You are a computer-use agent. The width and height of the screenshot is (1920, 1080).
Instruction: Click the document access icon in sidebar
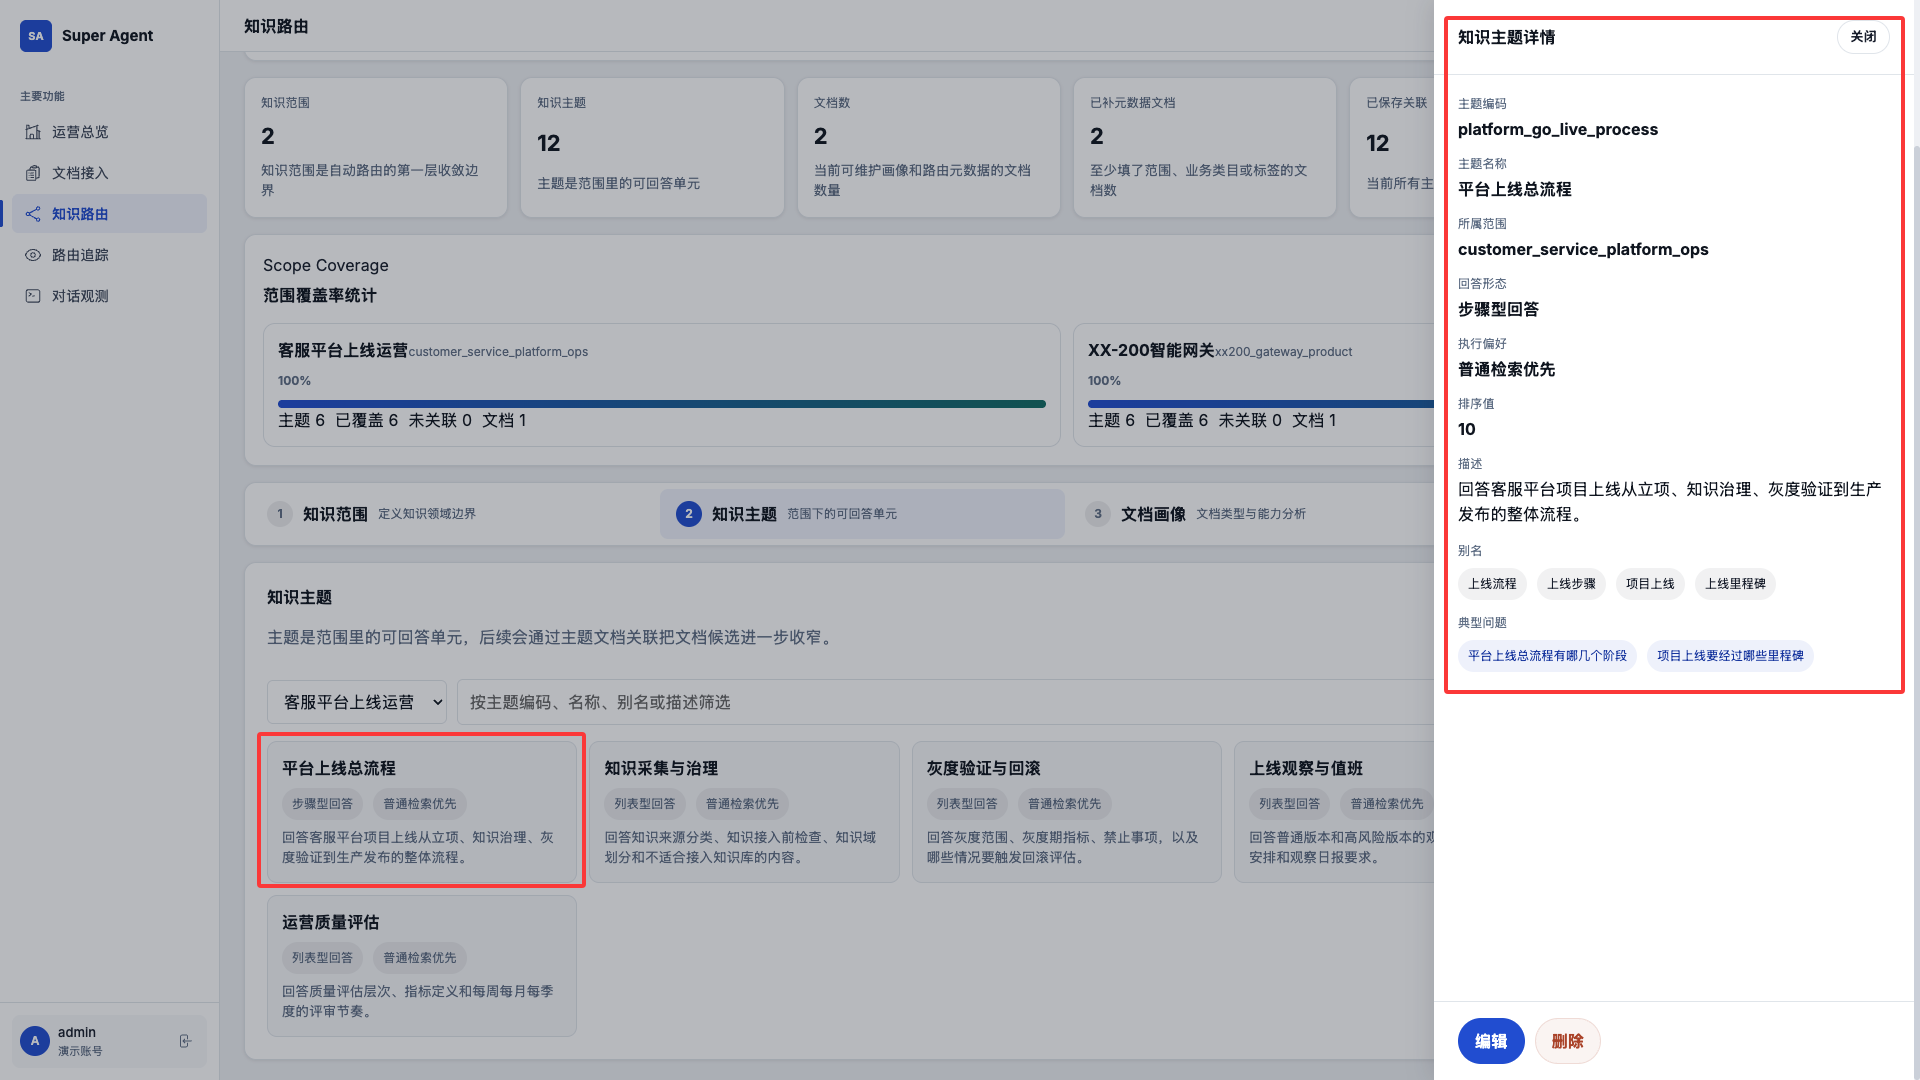33,173
